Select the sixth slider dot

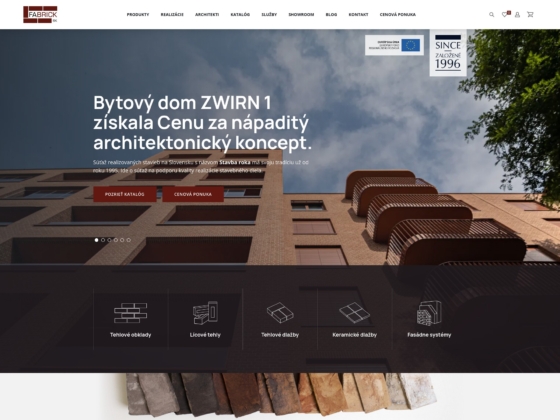pos(129,240)
